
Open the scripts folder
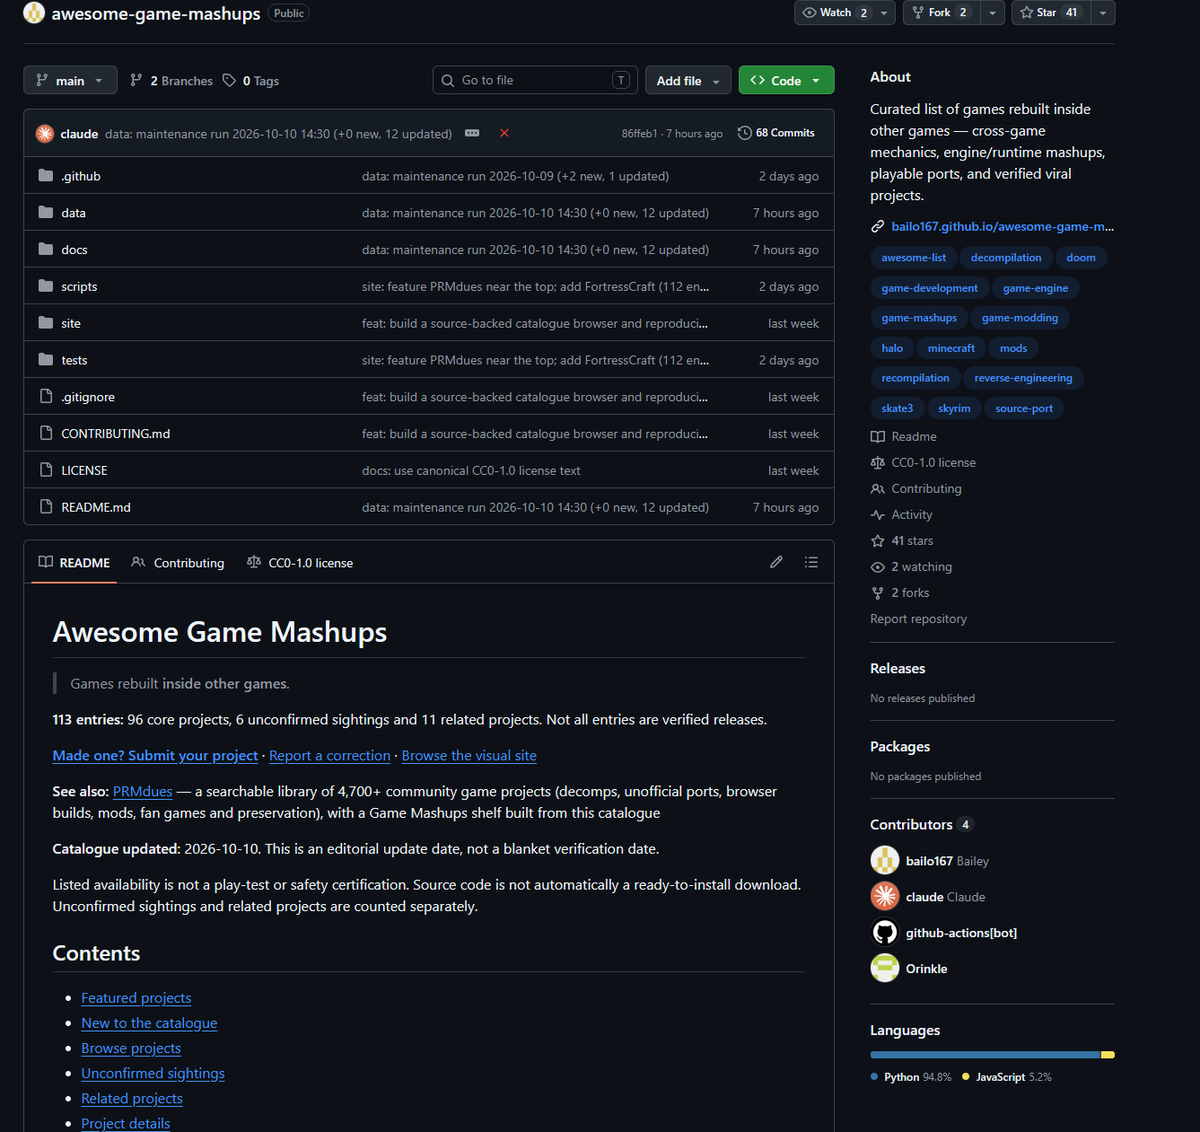pos(79,287)
